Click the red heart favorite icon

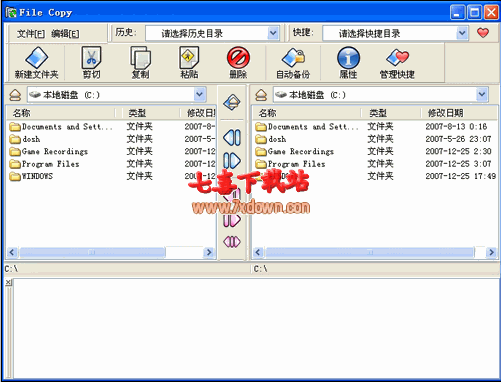pos(483,33)
